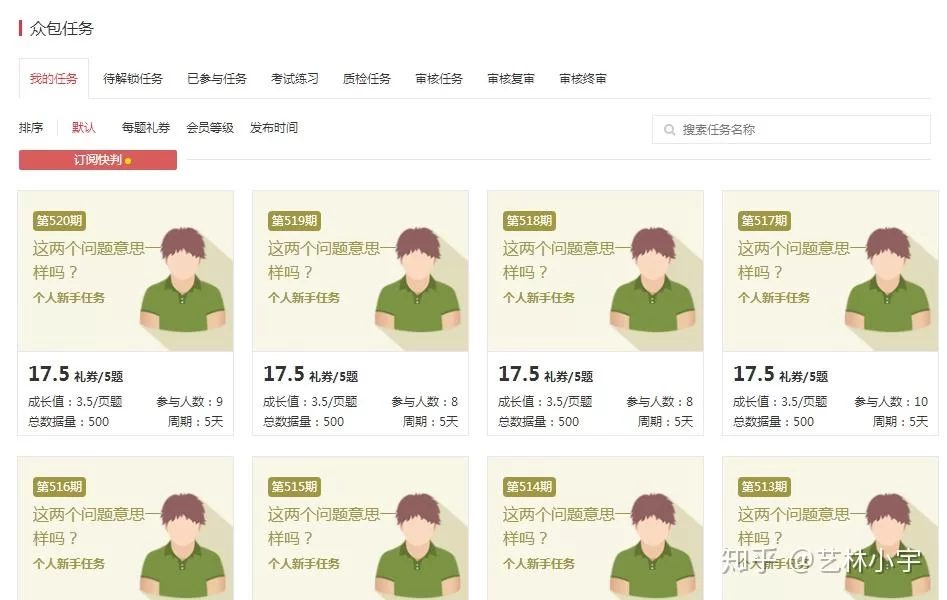The width and height of the screenshot is (947, 600).
Task: Click the 订阅快判 button
Action: [97, 159]
